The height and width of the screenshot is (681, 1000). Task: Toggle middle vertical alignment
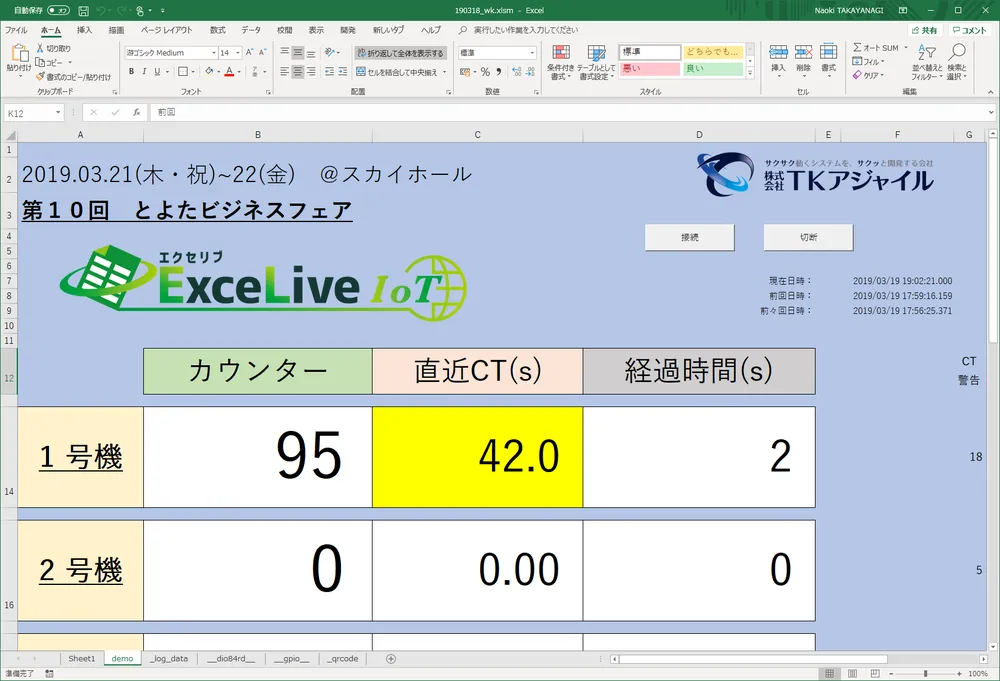[298, 52]
